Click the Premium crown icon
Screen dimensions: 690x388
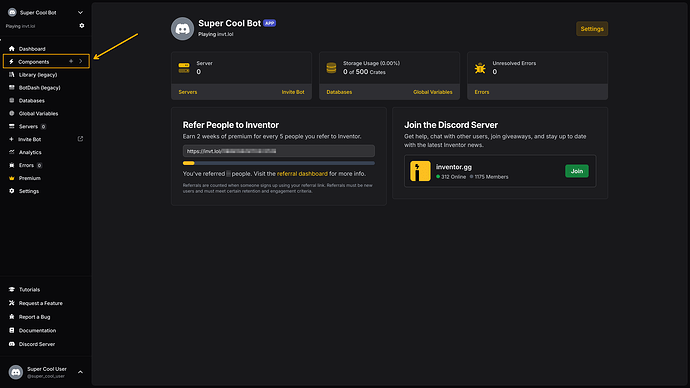coord(12,178)
